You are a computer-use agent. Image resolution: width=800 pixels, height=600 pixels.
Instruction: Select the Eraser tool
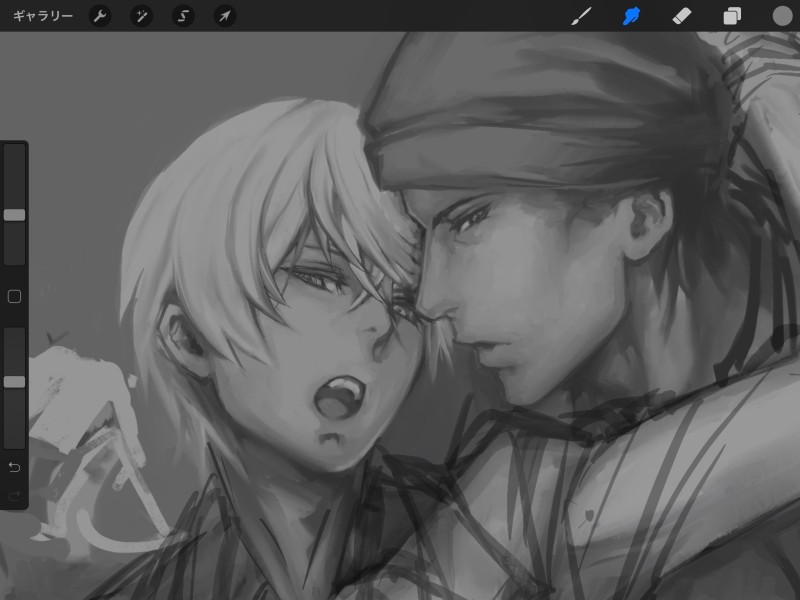coord(682,16)
